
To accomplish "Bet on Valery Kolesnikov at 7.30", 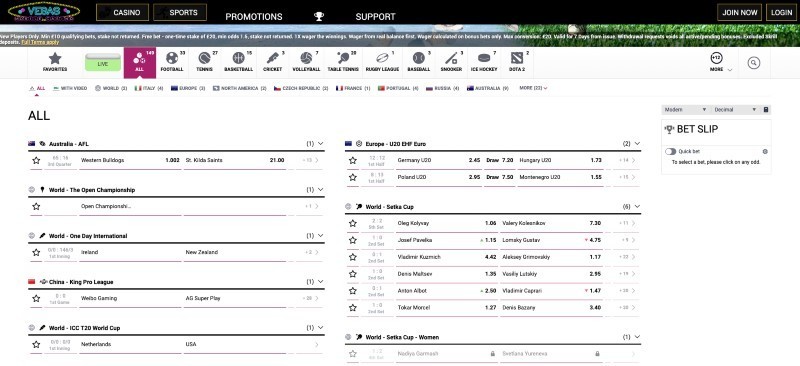I will 552,224.
